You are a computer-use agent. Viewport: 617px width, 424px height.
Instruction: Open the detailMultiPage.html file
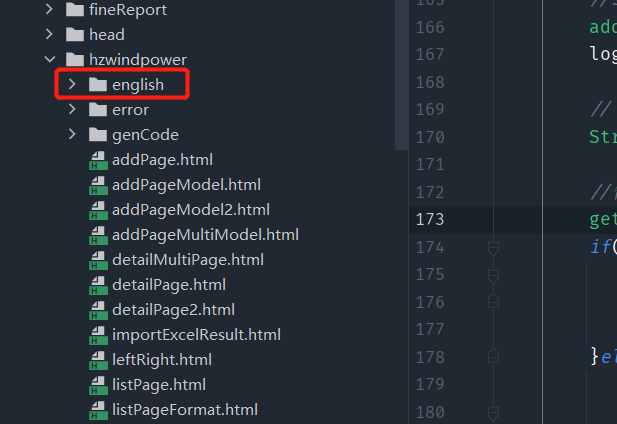[x=188, y=260]
